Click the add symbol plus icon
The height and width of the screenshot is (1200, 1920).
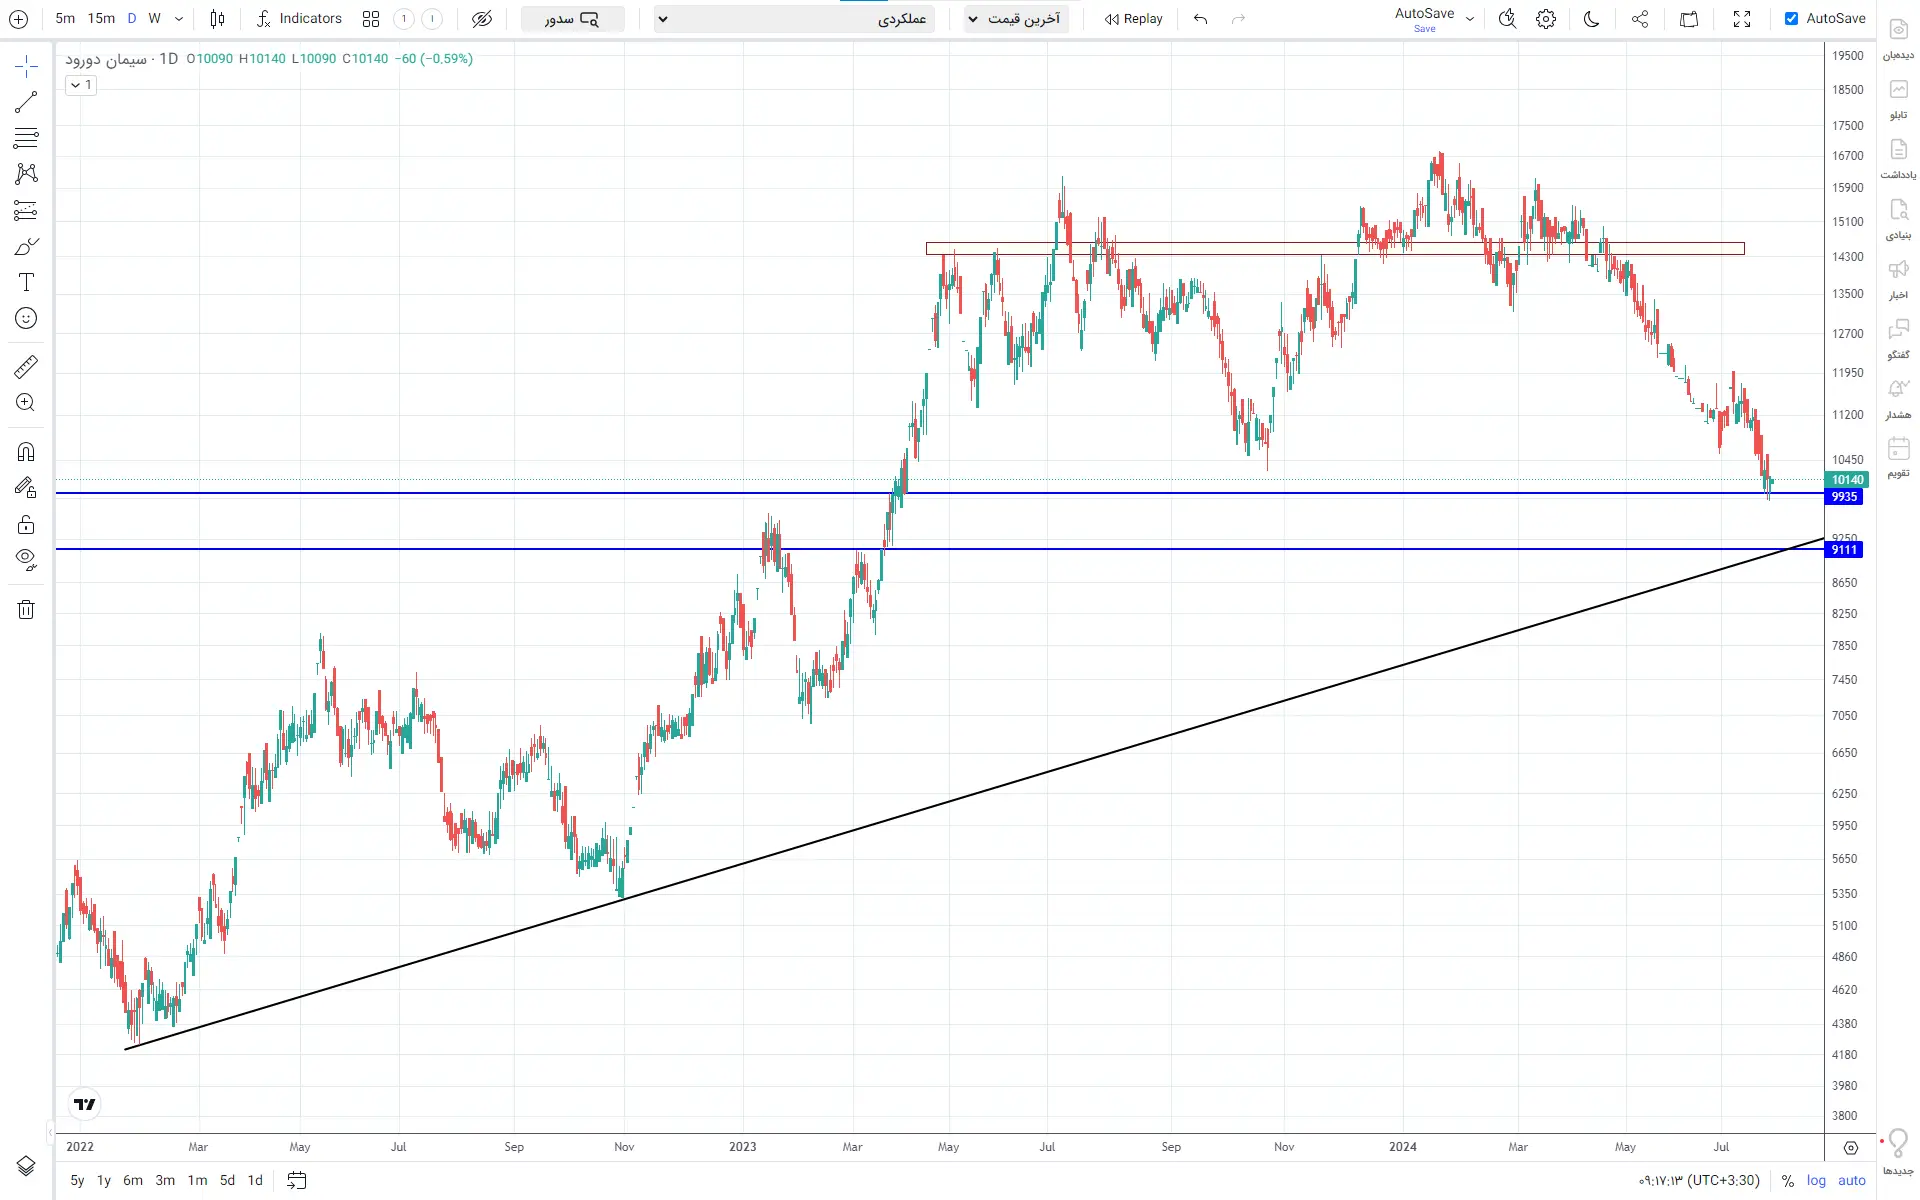tap(18, 19)
